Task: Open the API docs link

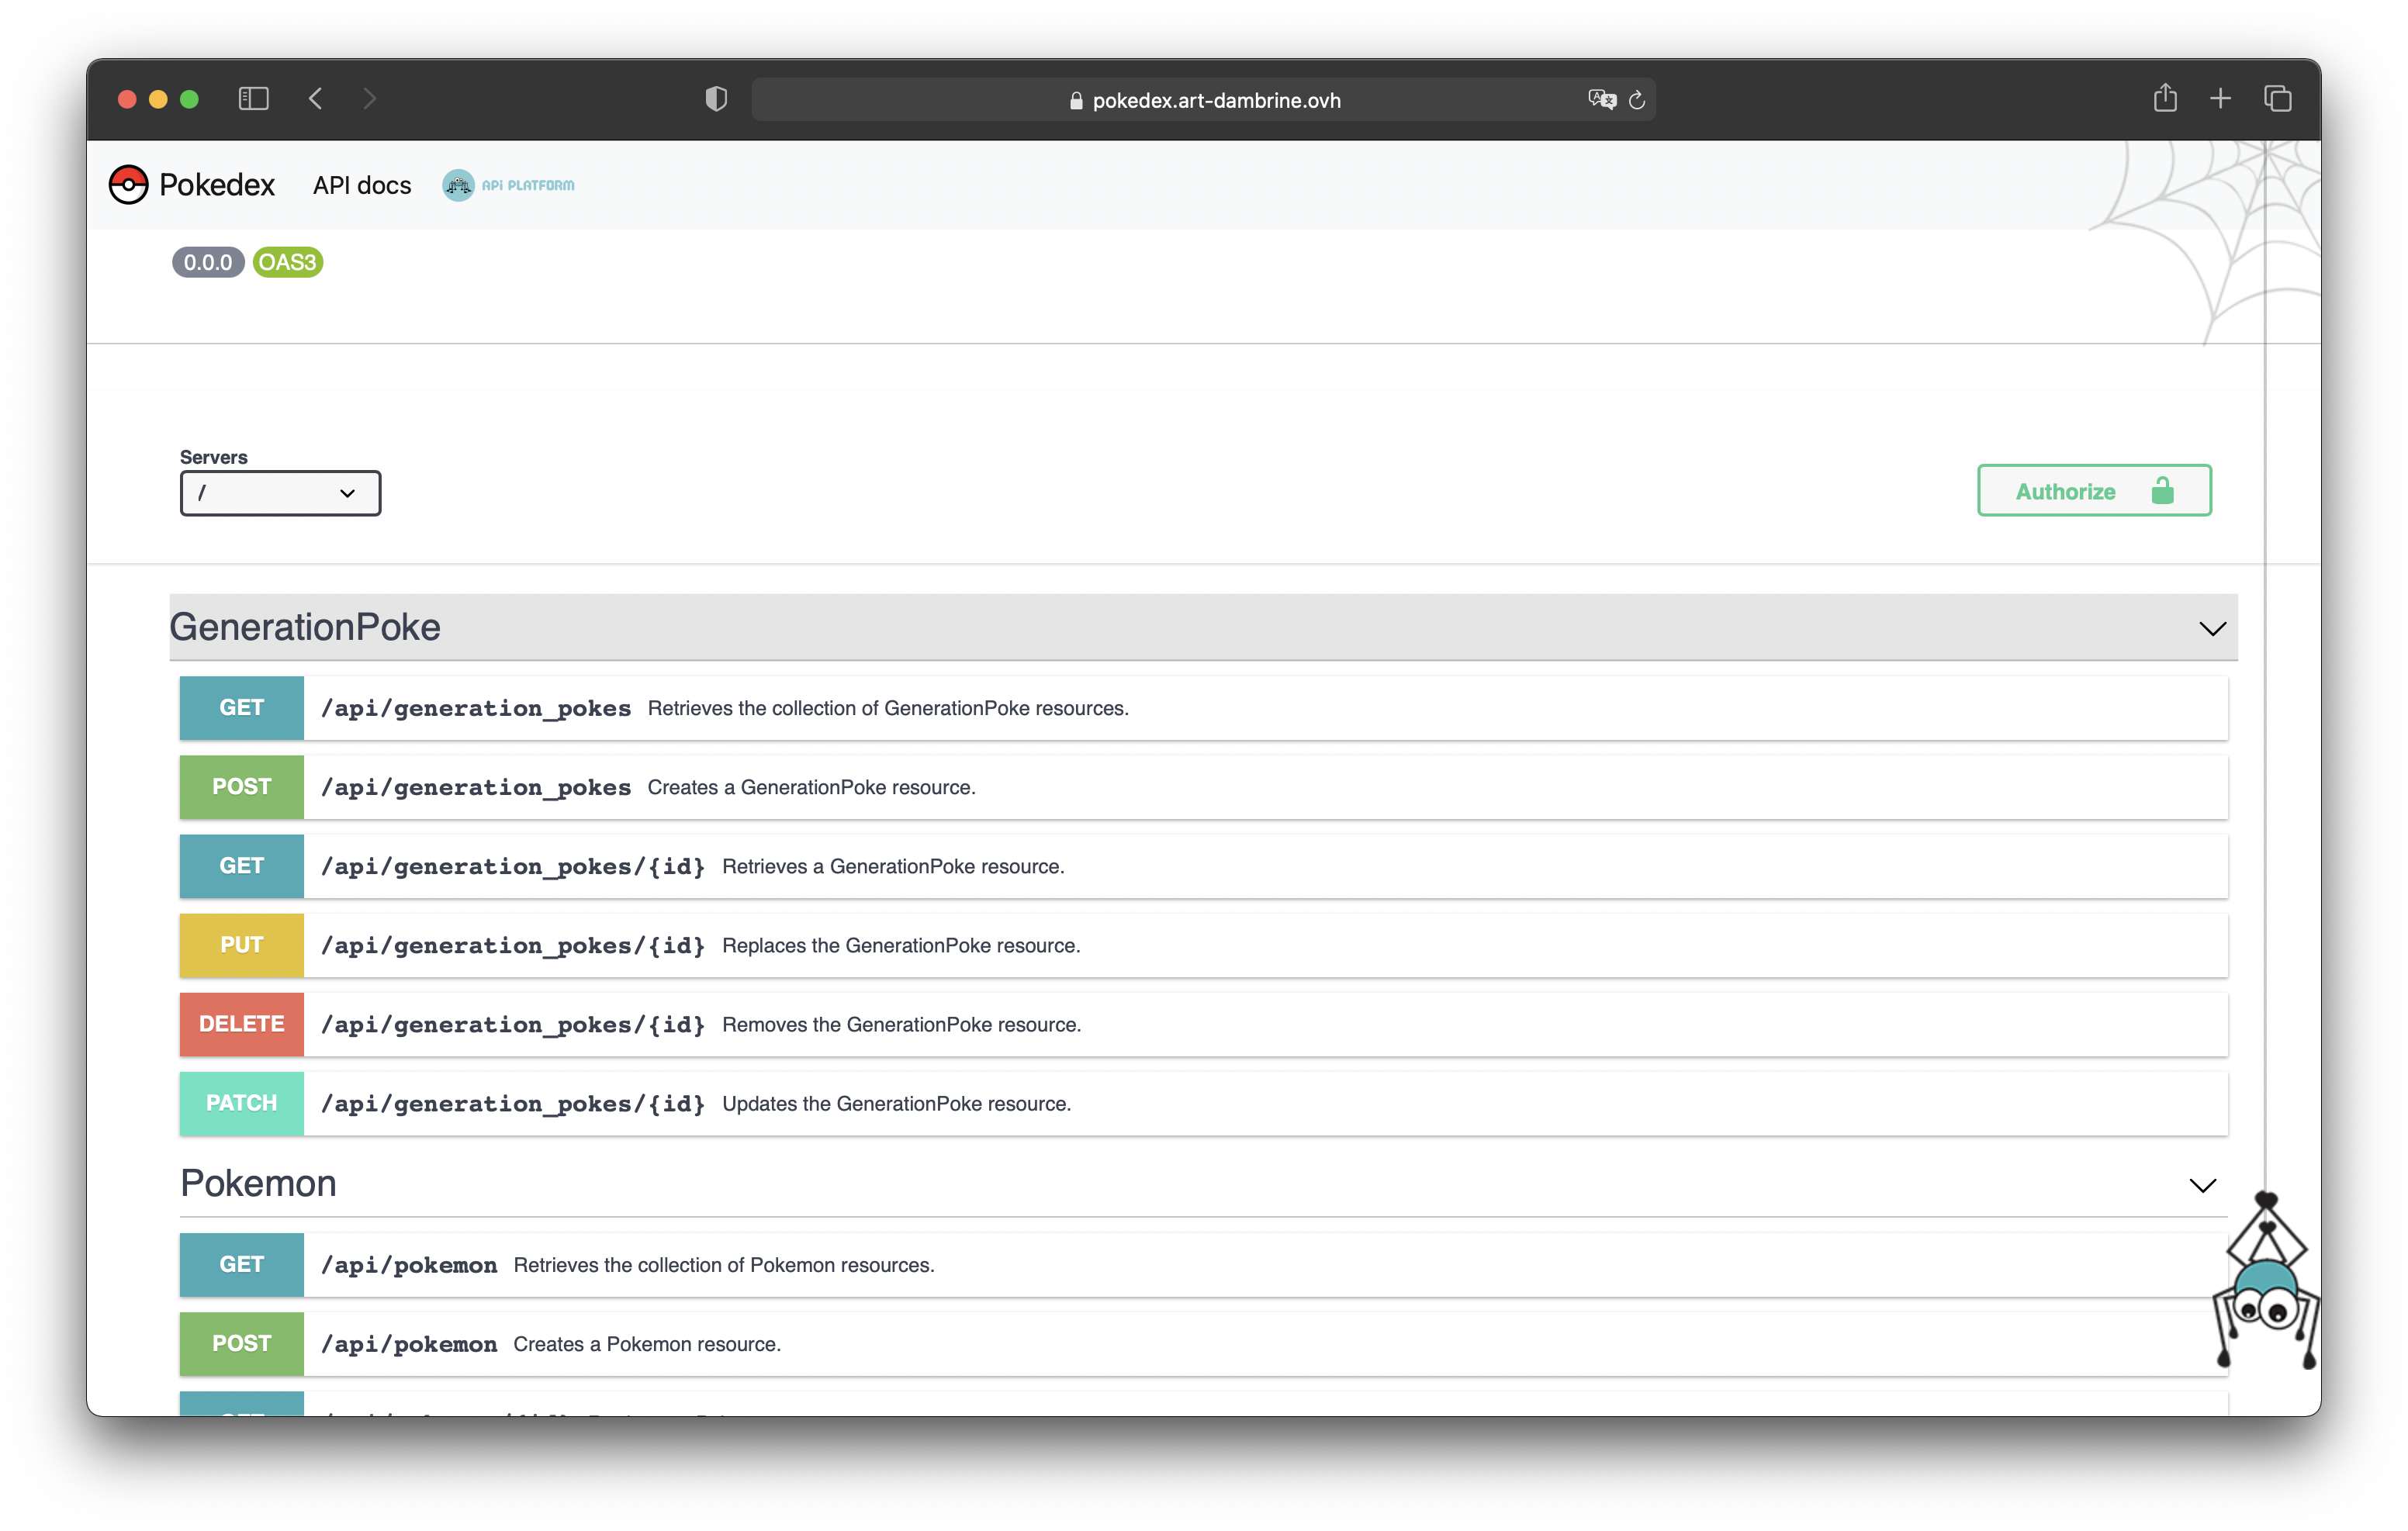Action: pyautogui.click(x=362, y=185)
